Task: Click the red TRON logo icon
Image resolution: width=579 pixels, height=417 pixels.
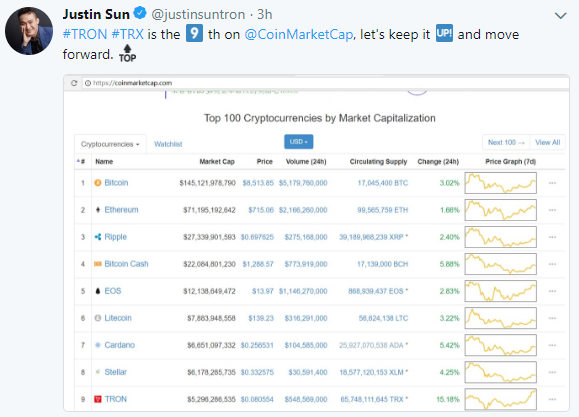Action: pyautogui.click(x=98, y=399)
